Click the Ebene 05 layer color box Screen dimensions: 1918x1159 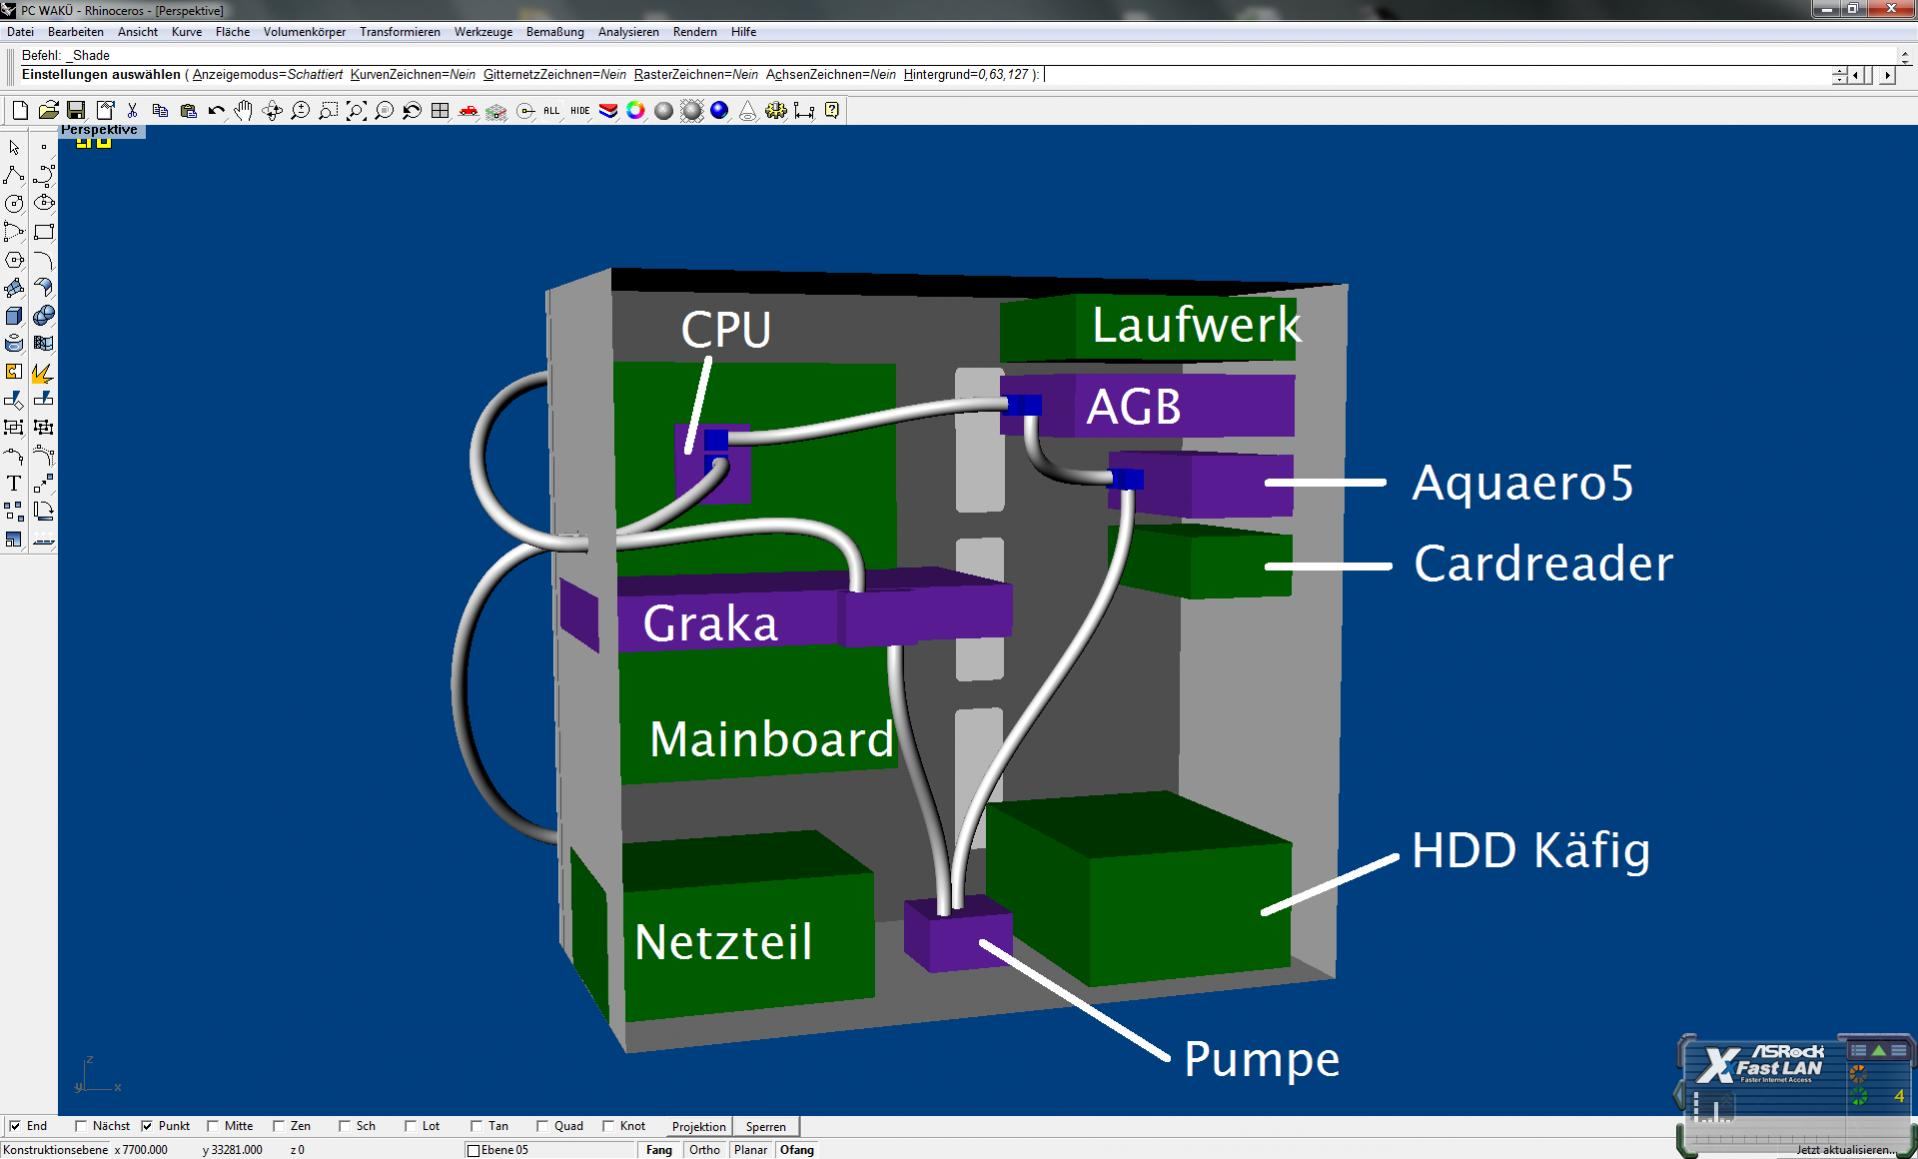[474, 1151]
